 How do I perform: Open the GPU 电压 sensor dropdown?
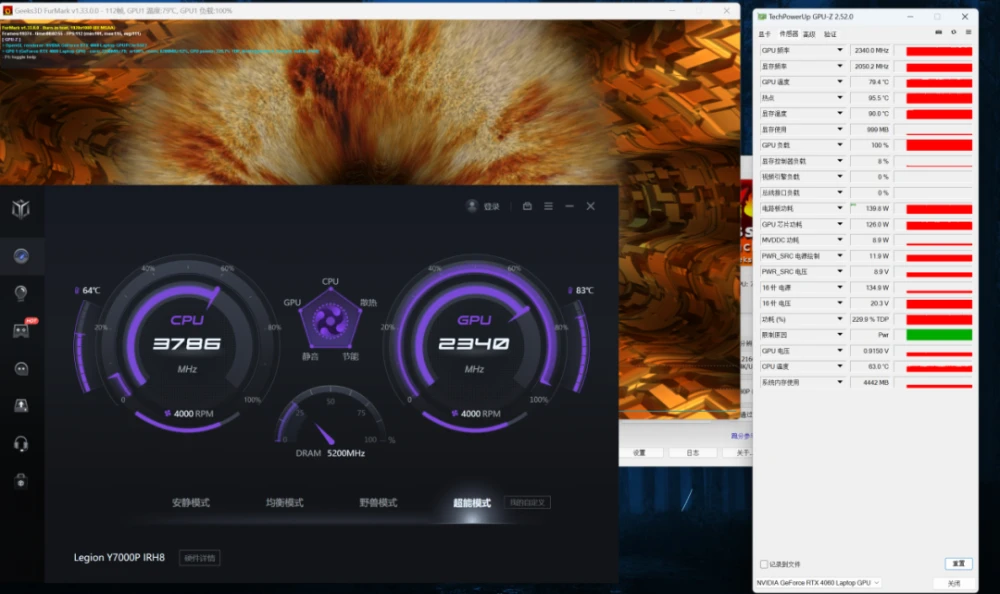click(x=839, y=350)
